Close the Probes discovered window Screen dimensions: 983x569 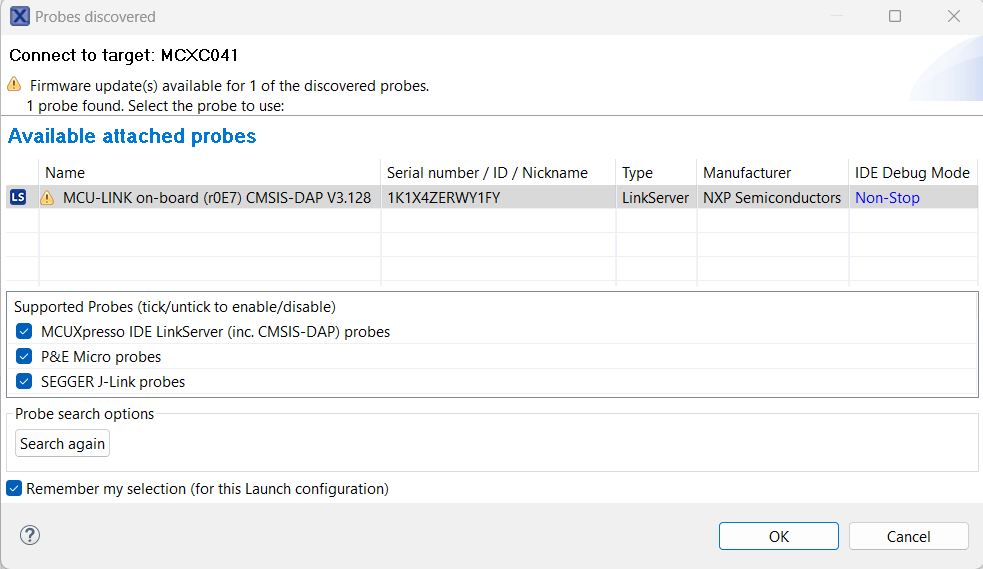[954, 17]
